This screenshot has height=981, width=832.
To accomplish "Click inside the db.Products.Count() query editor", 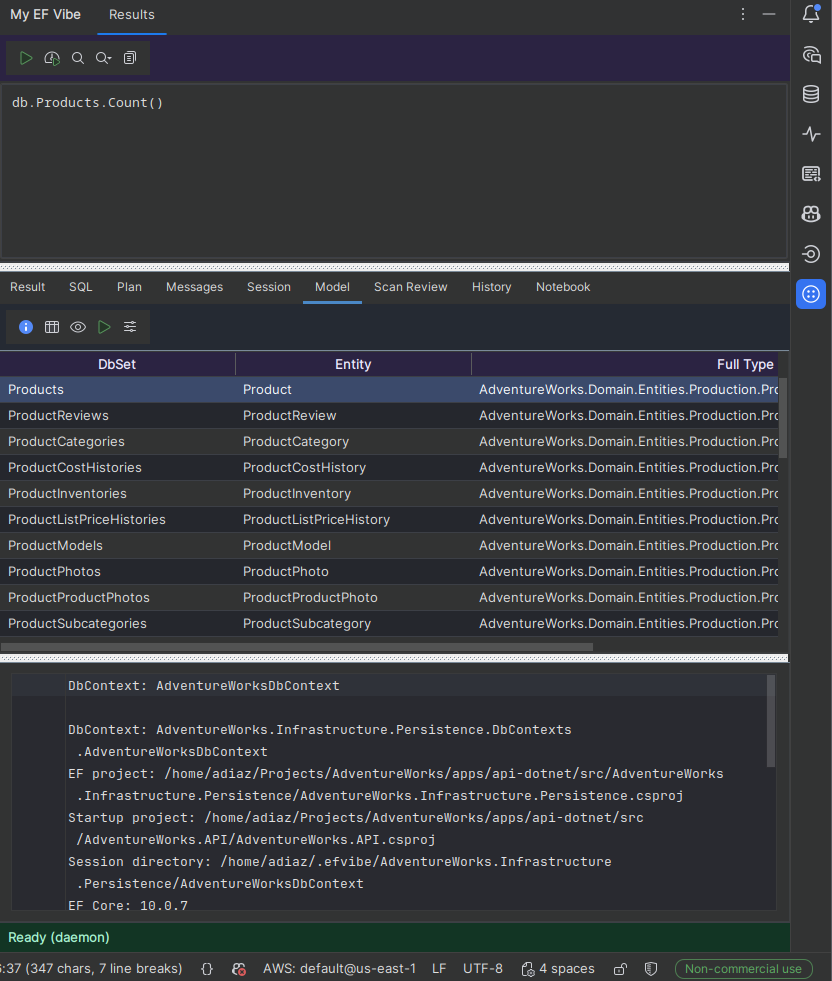I will [394, 170].
